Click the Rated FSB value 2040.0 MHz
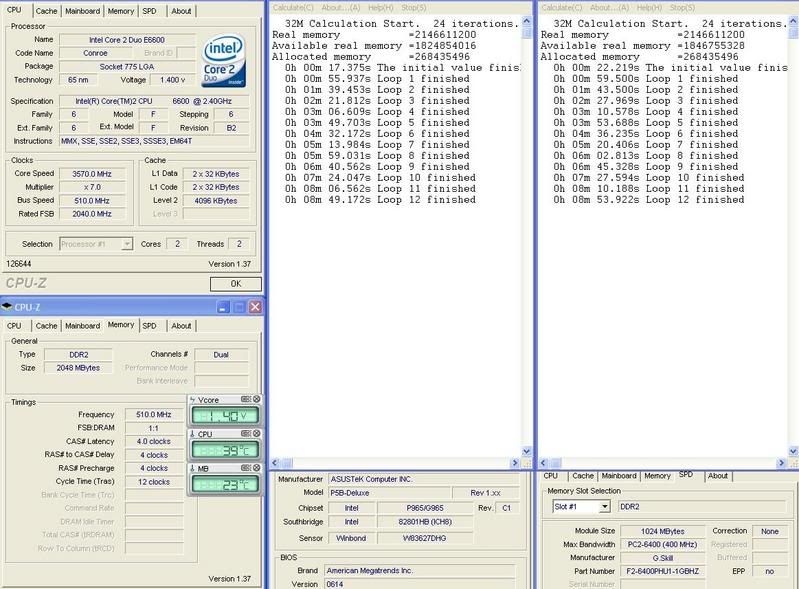The image size is (799, 589). (92, 214)
